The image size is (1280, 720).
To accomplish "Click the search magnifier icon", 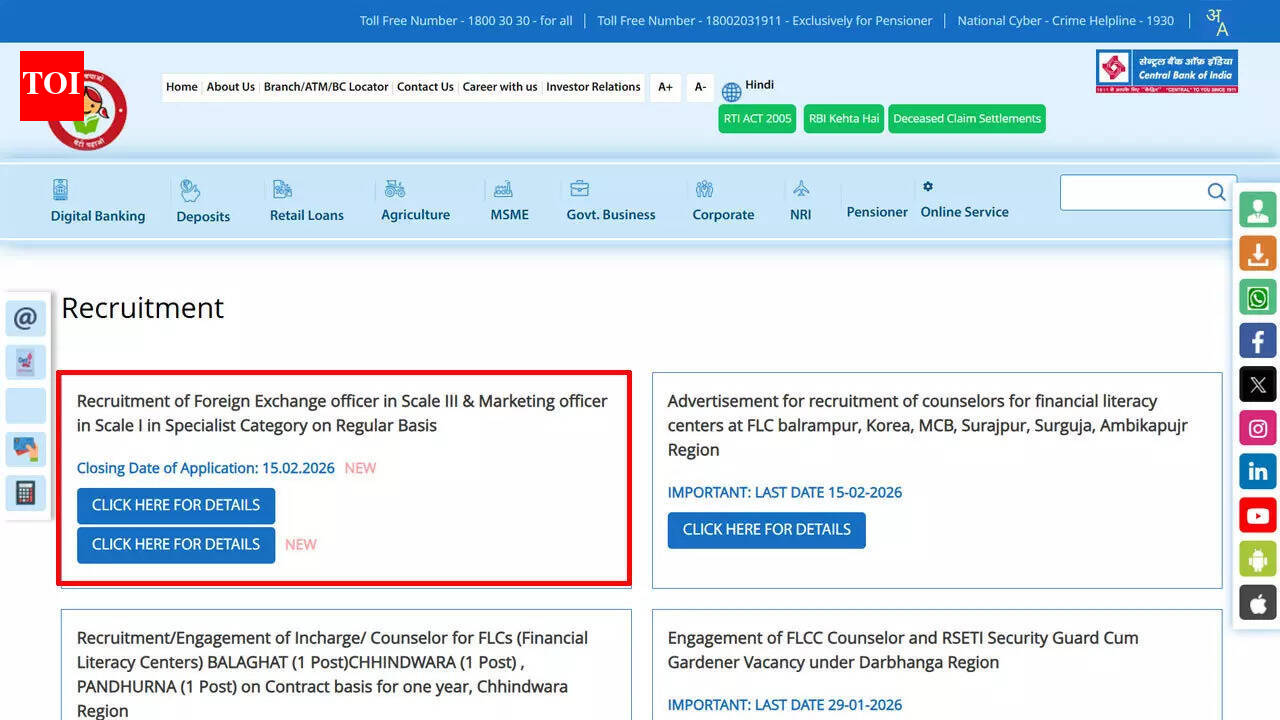I will 1216,192.
